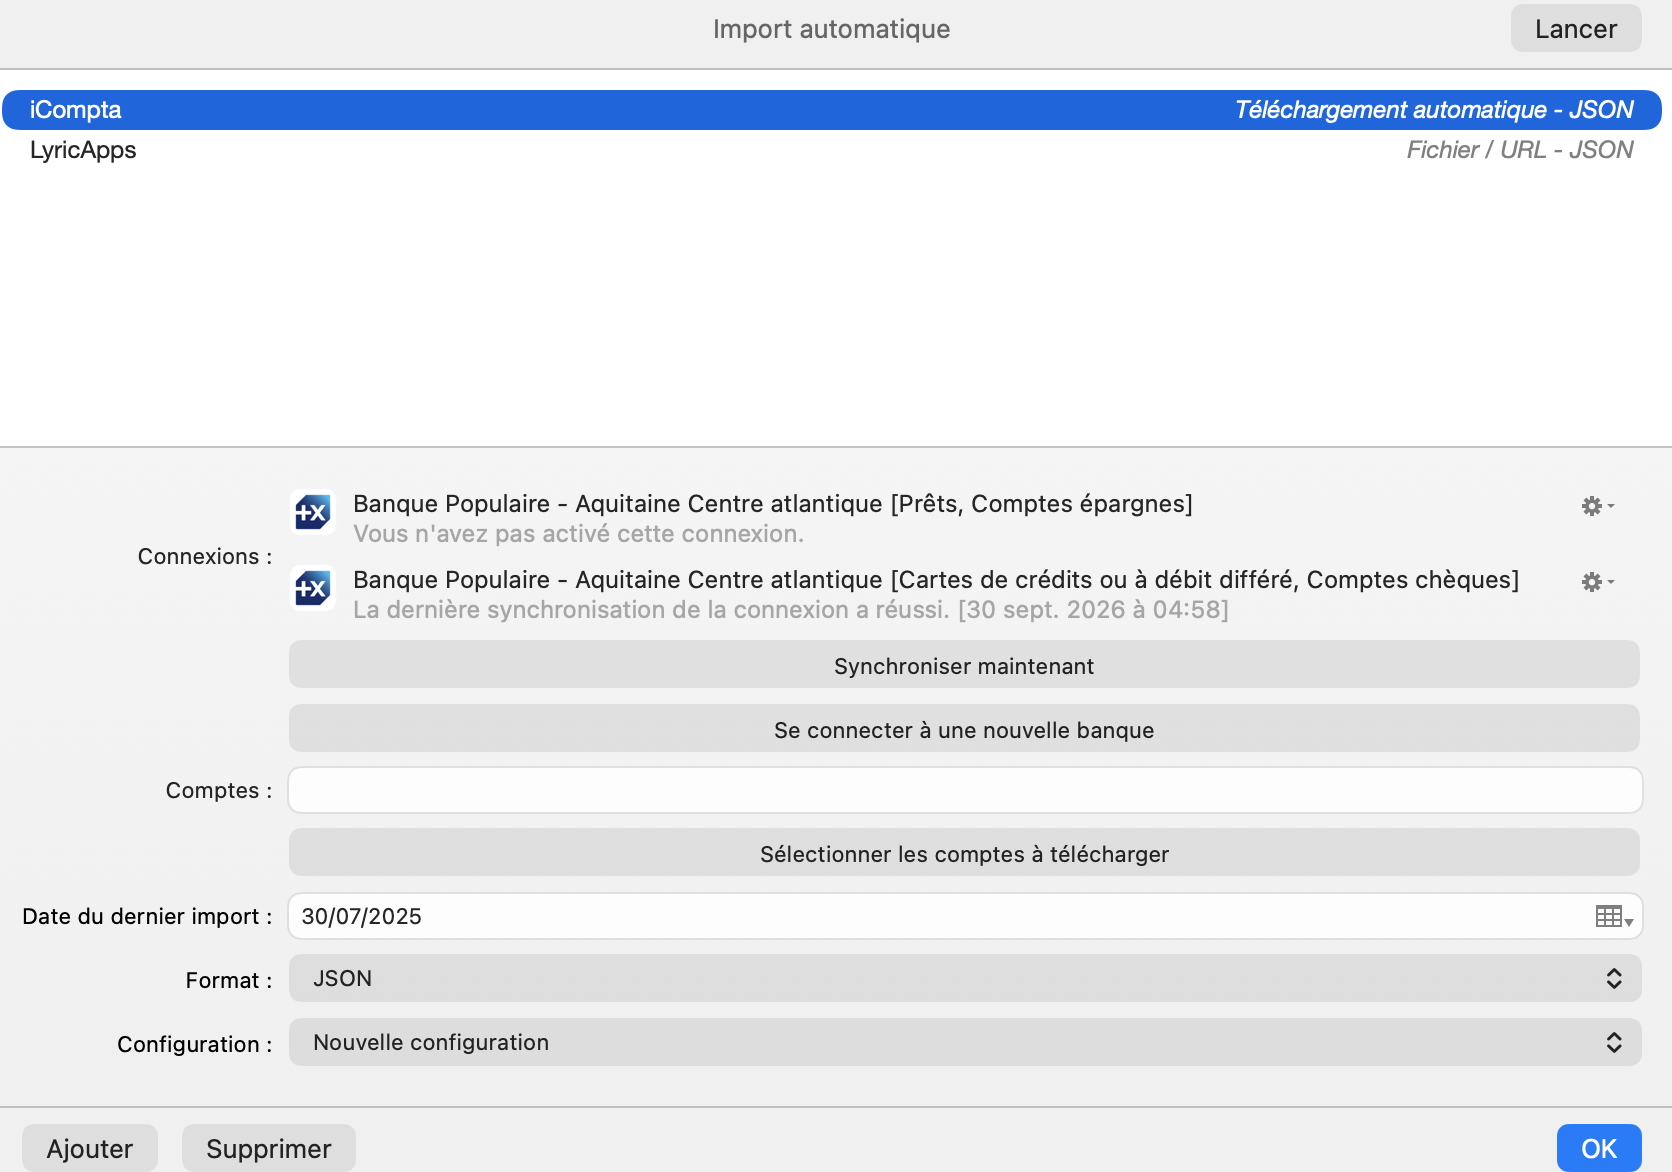The height and width of the screenshot is (1172, 1672).
Task: Open gear menu for Cartes de crédits connection
Action: pyautogui.click(x=1597, y=582)
